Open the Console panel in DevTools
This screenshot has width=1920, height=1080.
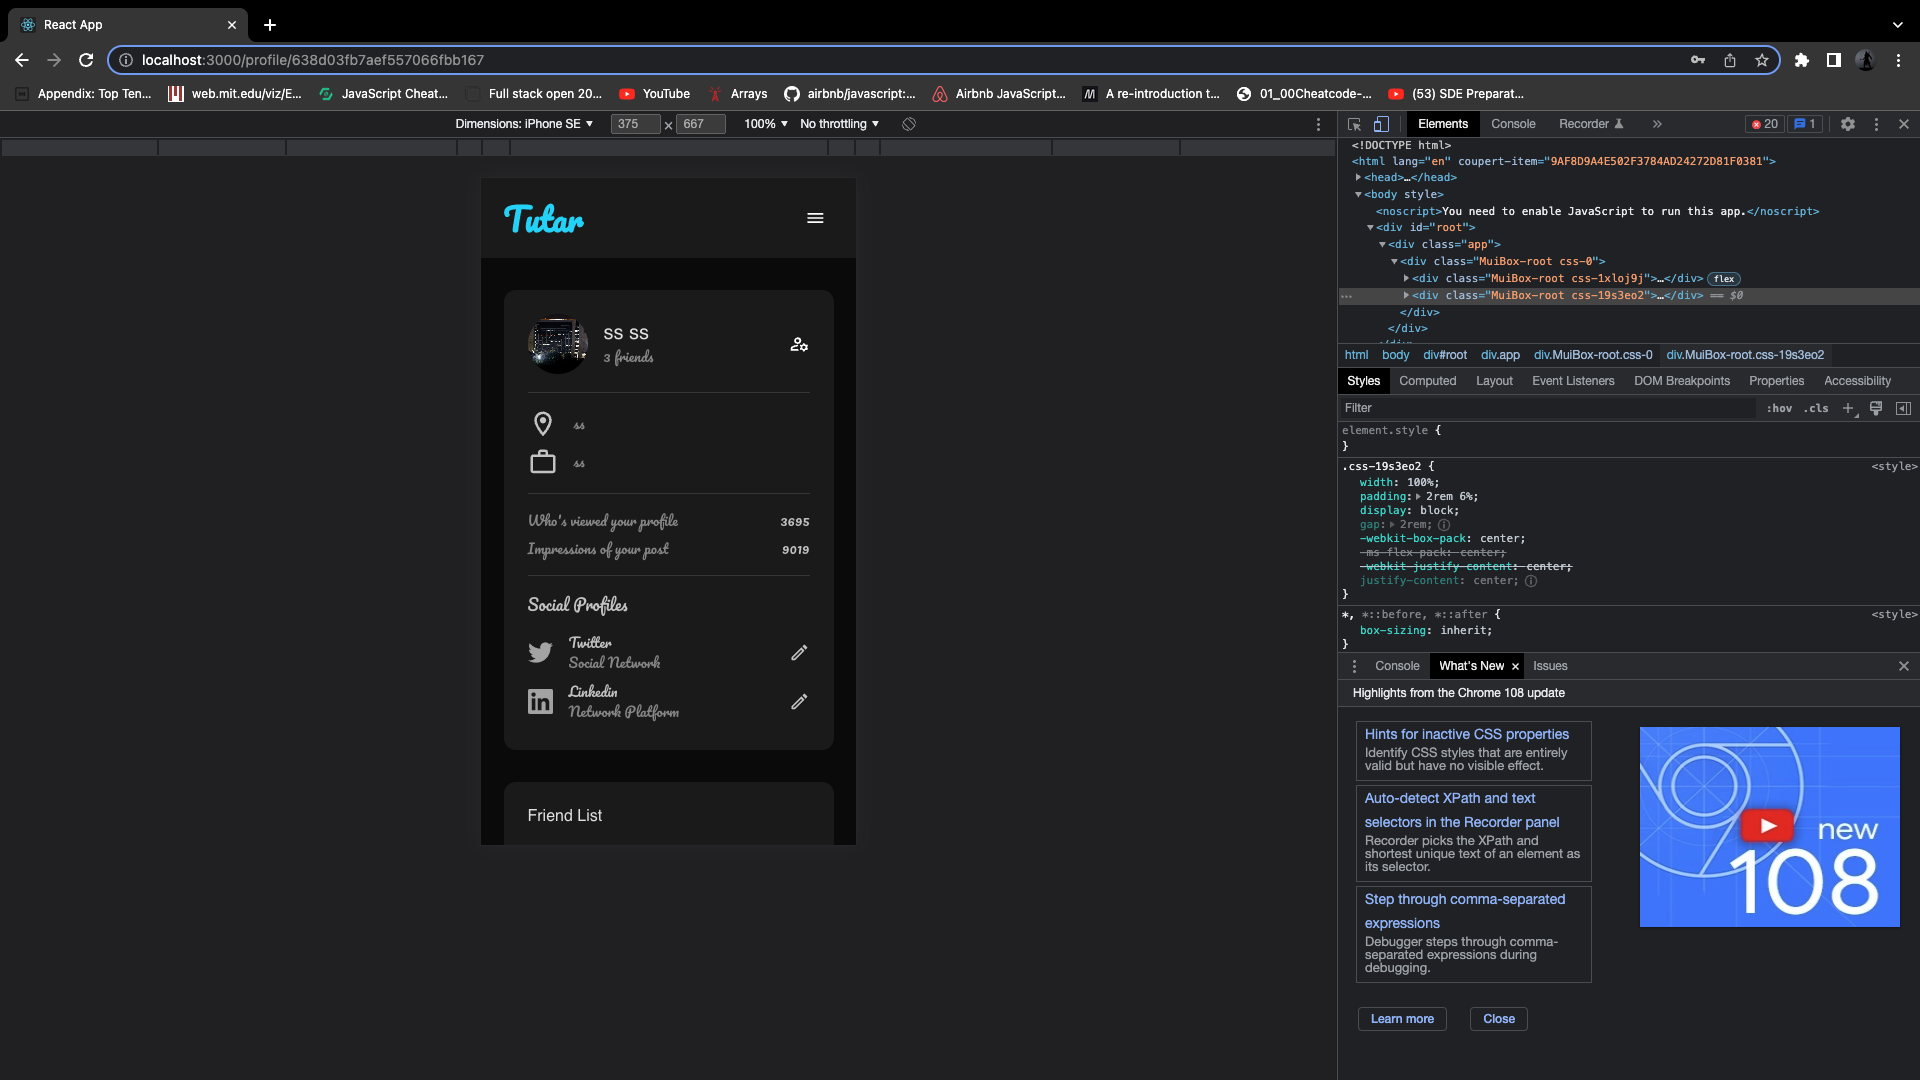1513,124
